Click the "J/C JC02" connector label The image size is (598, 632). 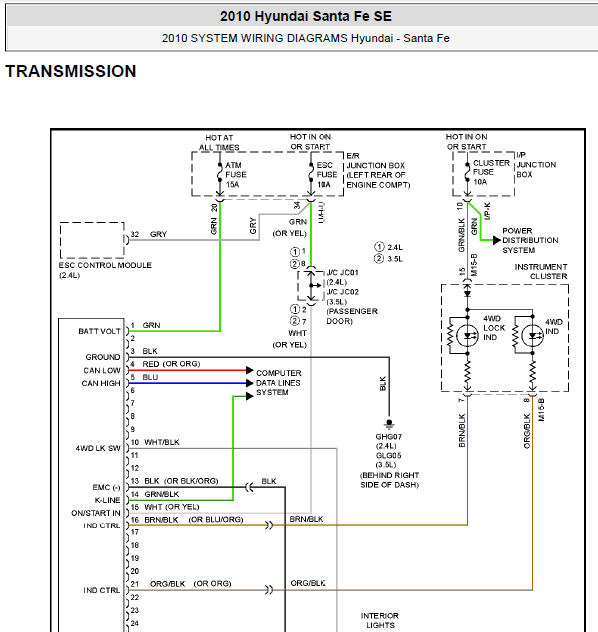(342, 292)
